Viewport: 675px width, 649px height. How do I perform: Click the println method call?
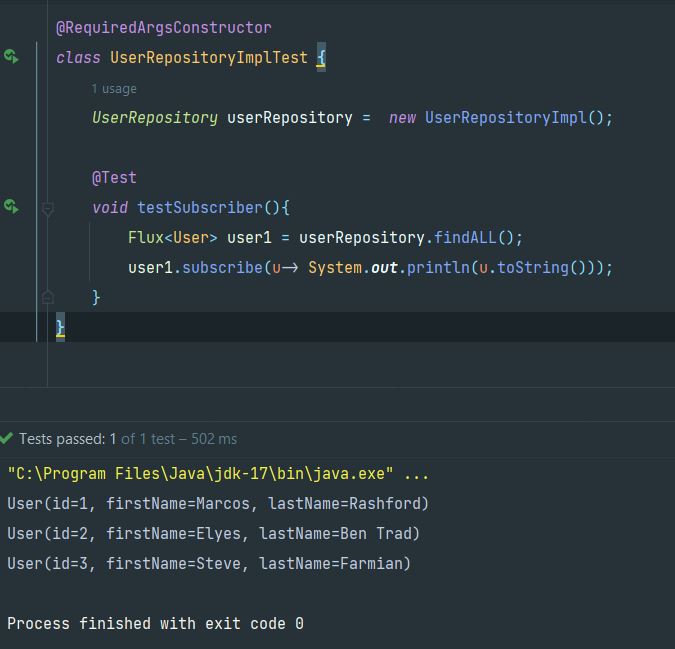pyautogui.click(x=438, y=268)
